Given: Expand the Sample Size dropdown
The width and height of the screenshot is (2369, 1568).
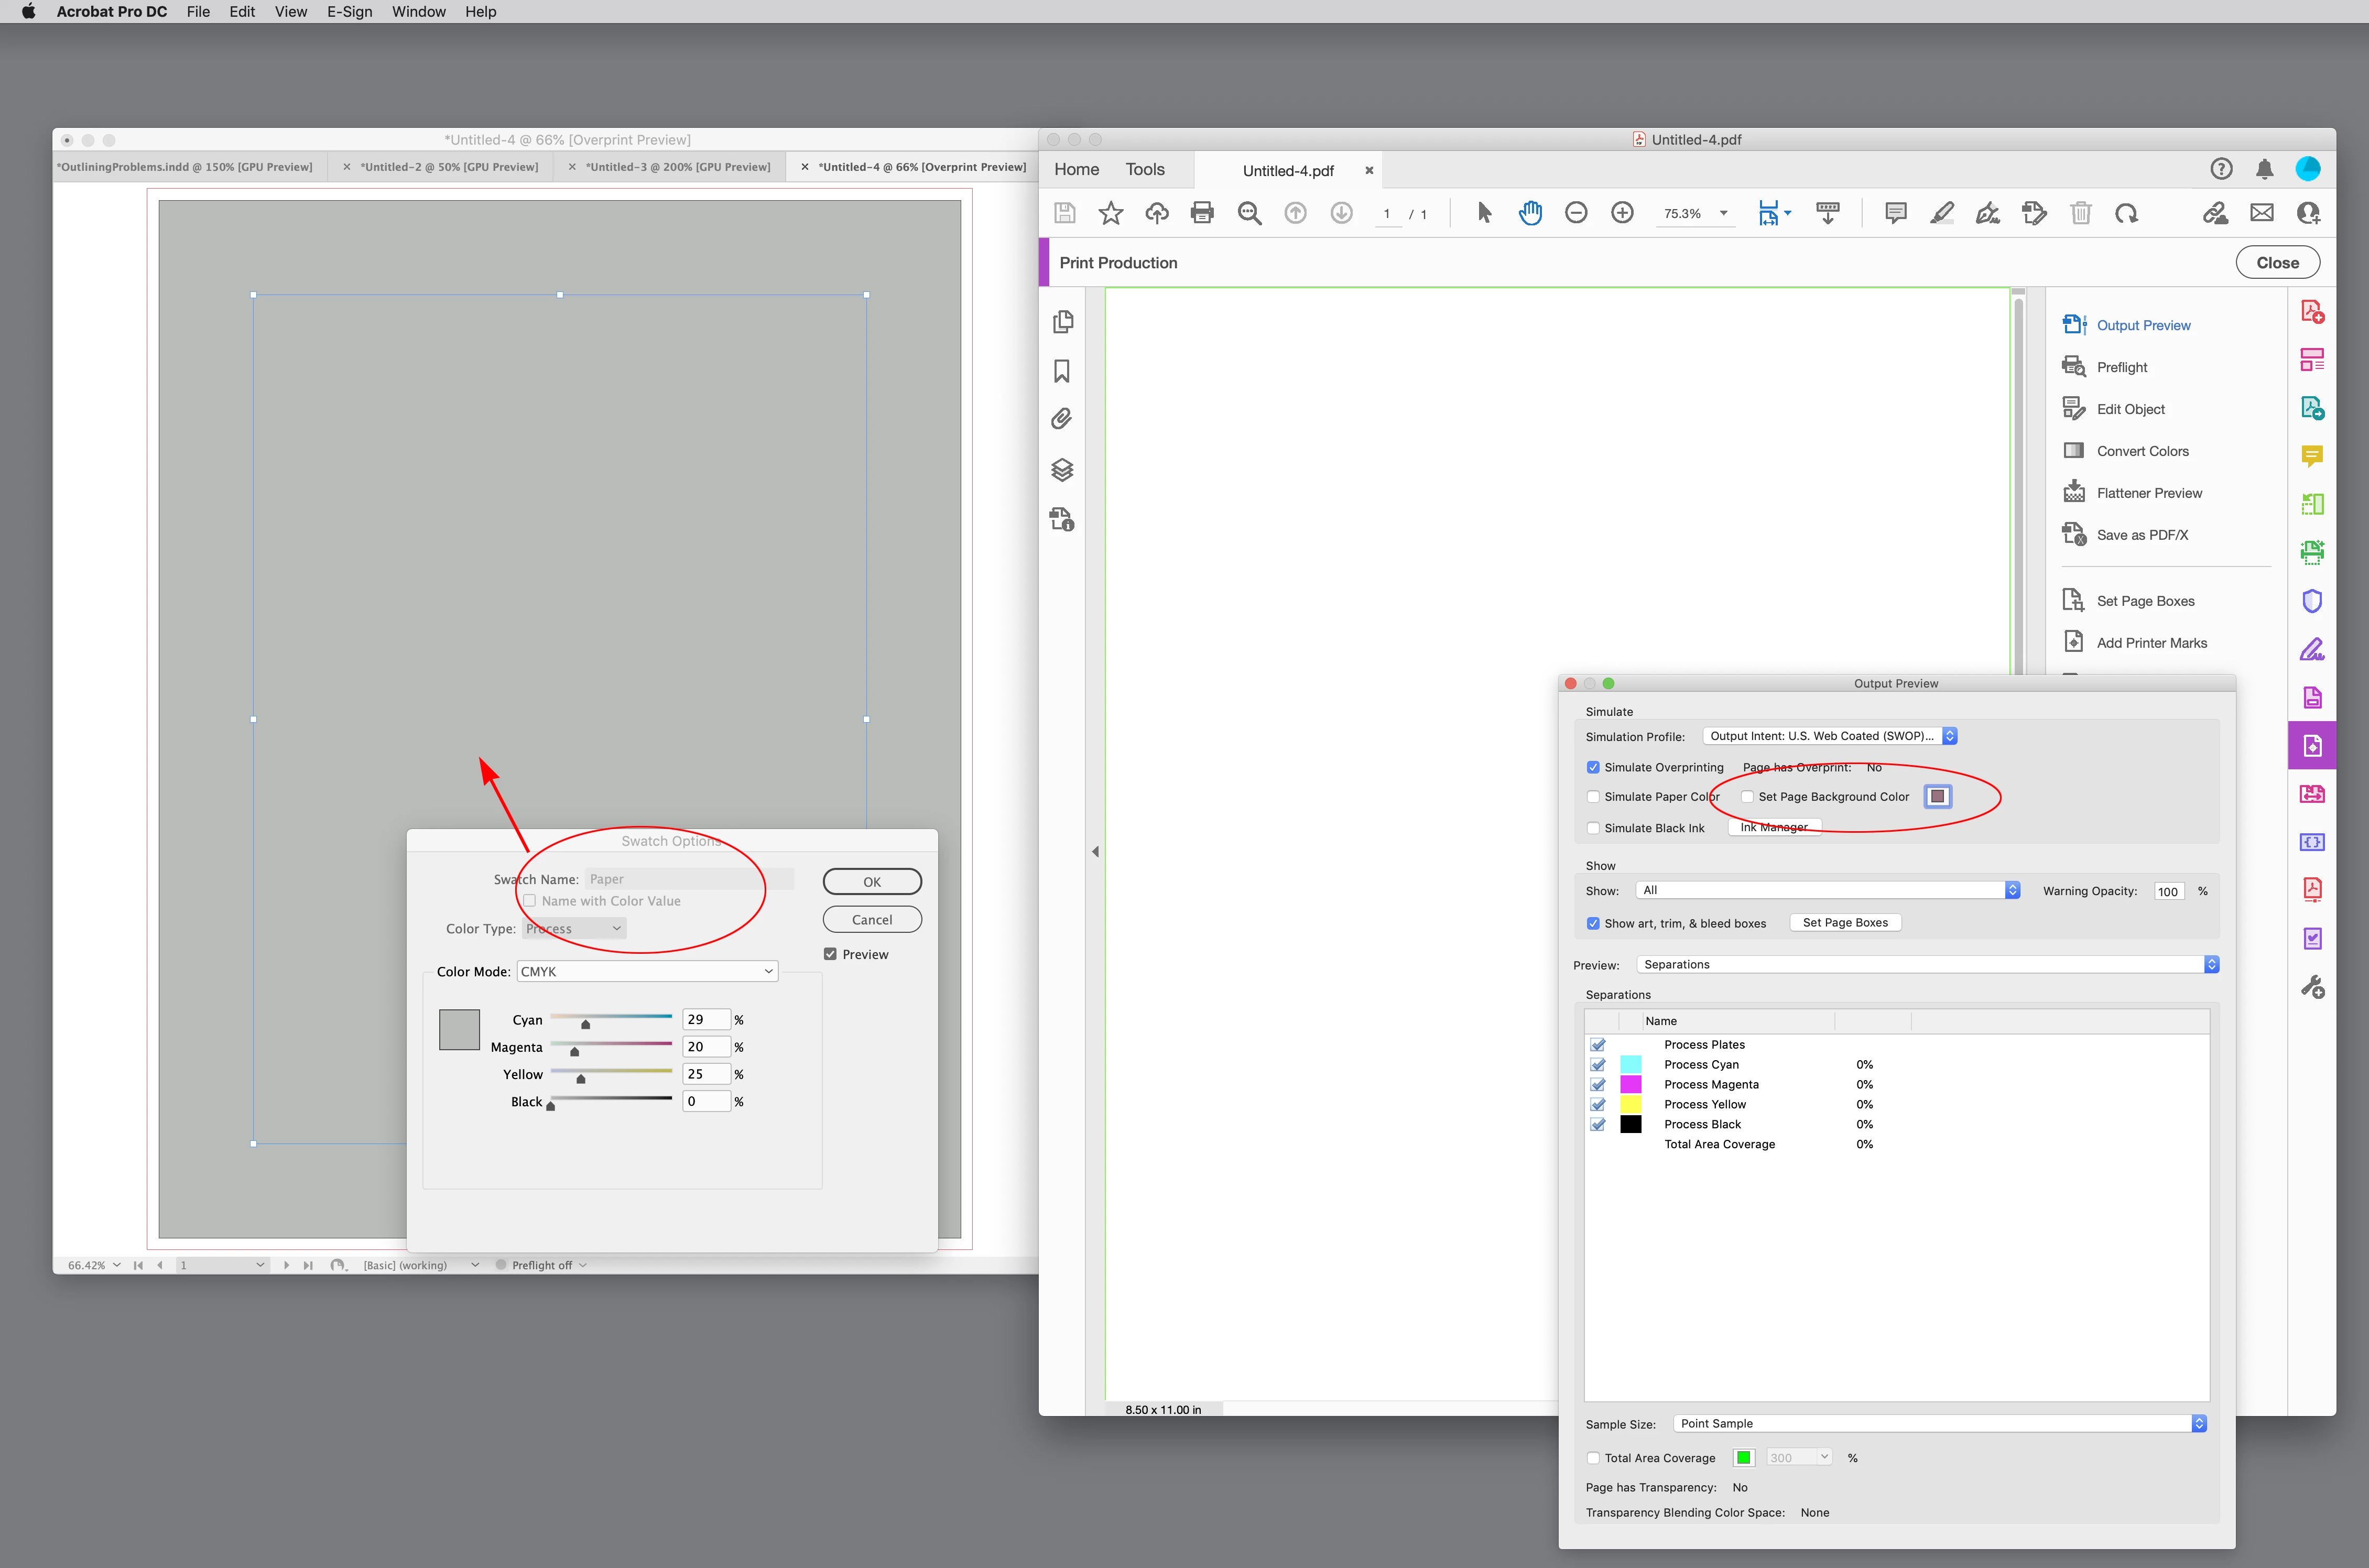Looking at the screenshot, I should [x=1939, y=1423].
